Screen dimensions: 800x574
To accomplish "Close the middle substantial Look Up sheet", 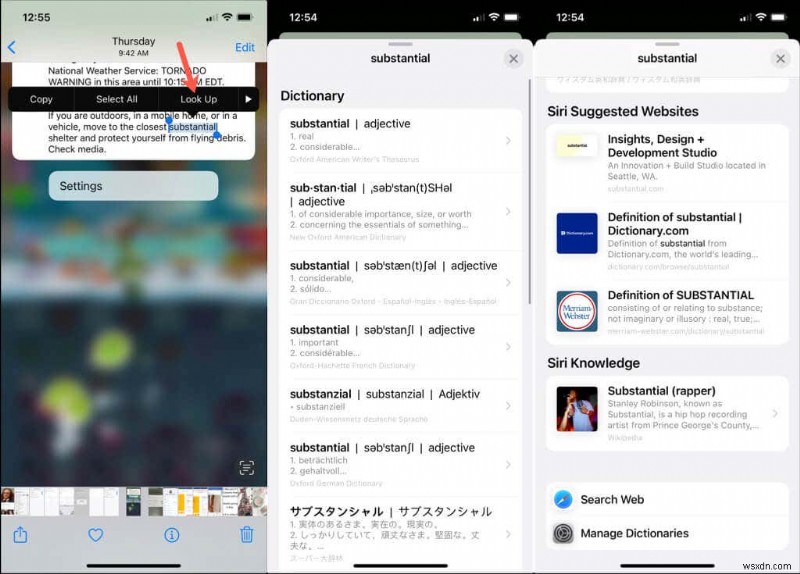I will tap(513, 59).
